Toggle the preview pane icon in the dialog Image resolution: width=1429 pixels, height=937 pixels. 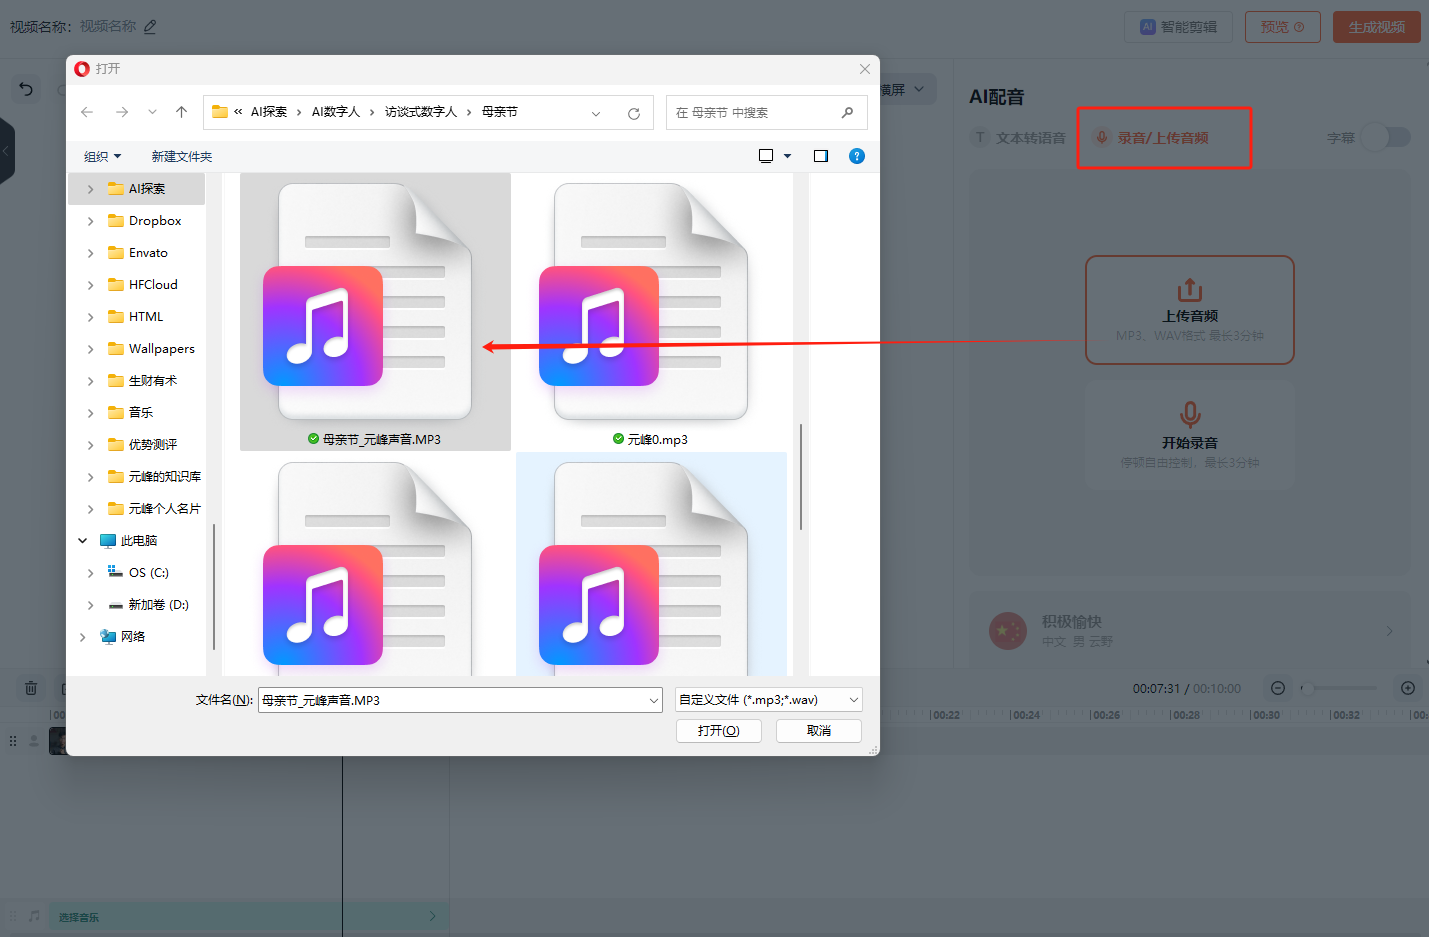[x=821, y=156]
